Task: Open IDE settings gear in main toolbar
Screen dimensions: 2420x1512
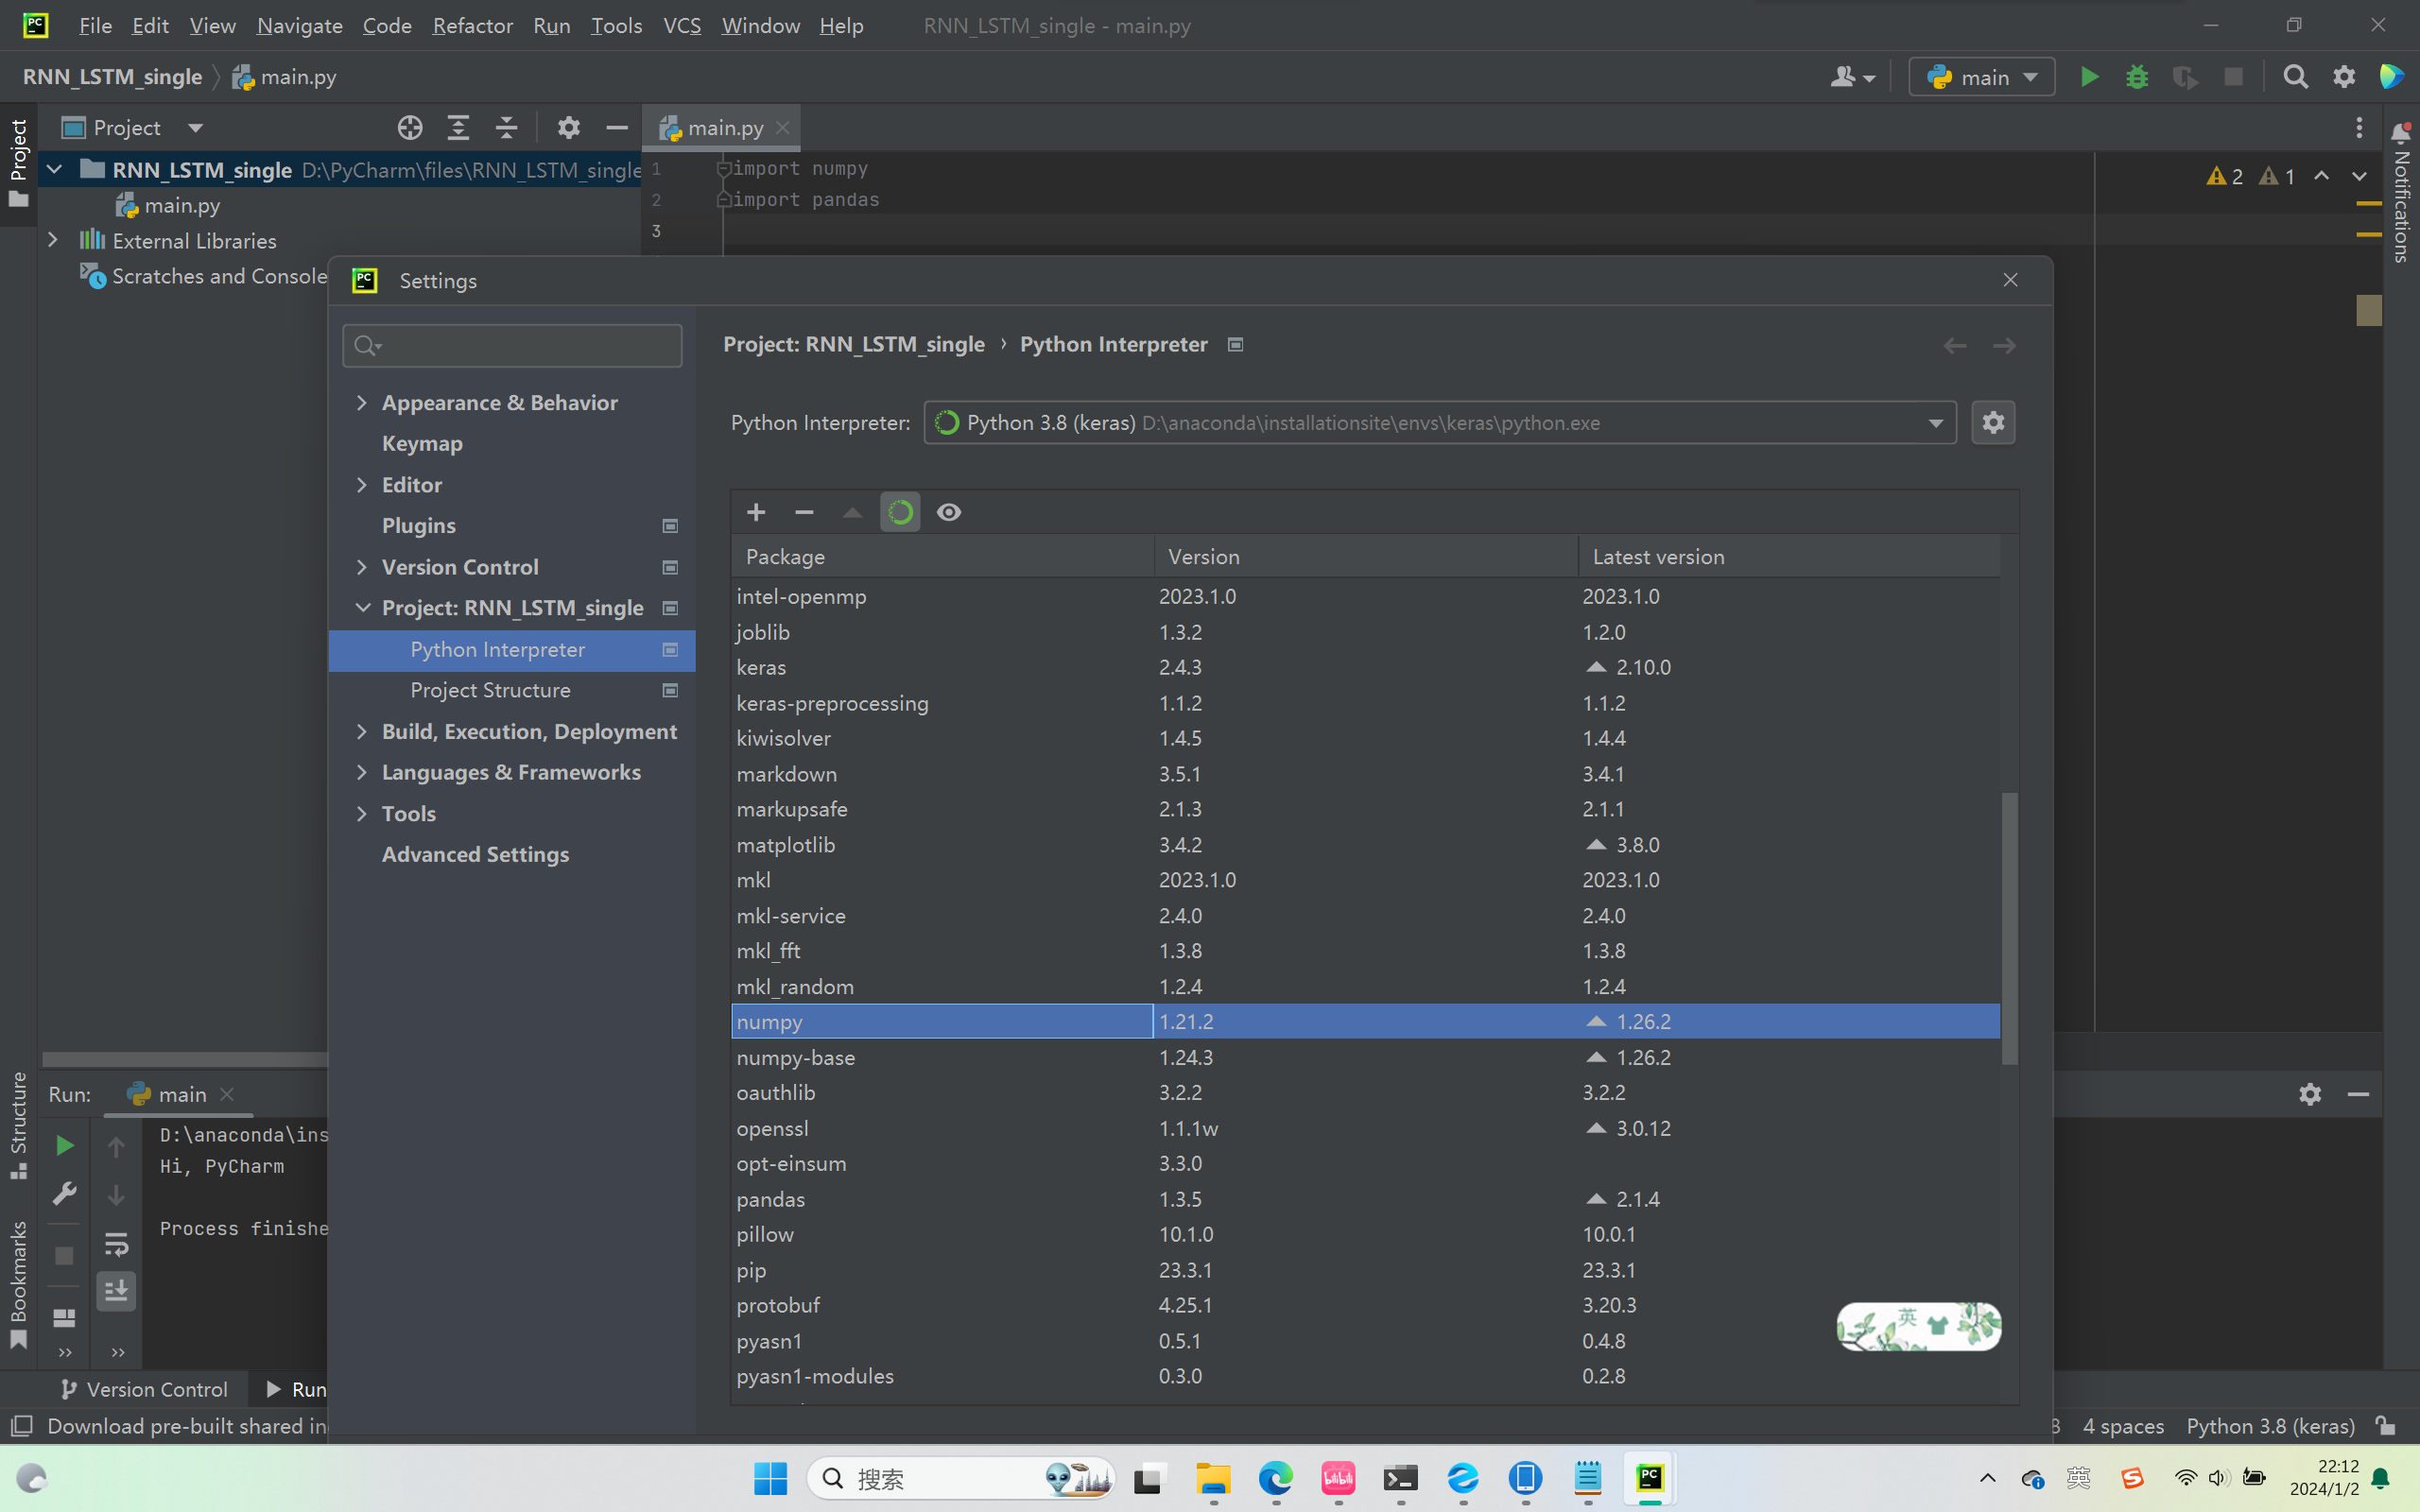Action: coord(2344,77)
